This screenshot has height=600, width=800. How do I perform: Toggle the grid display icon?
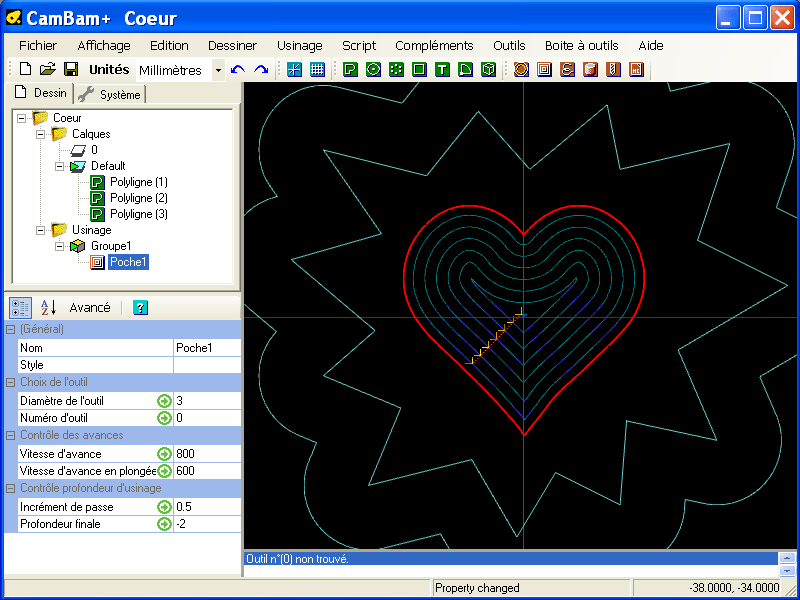click(317, 69)
